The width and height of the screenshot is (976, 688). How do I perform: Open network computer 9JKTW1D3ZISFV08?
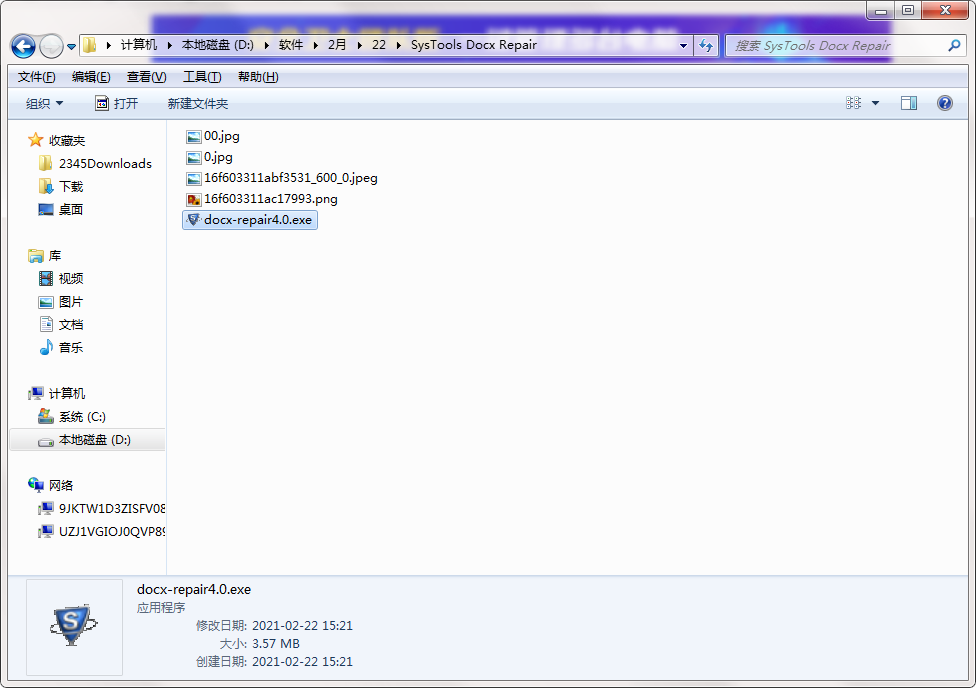click(x=112, y=509)
